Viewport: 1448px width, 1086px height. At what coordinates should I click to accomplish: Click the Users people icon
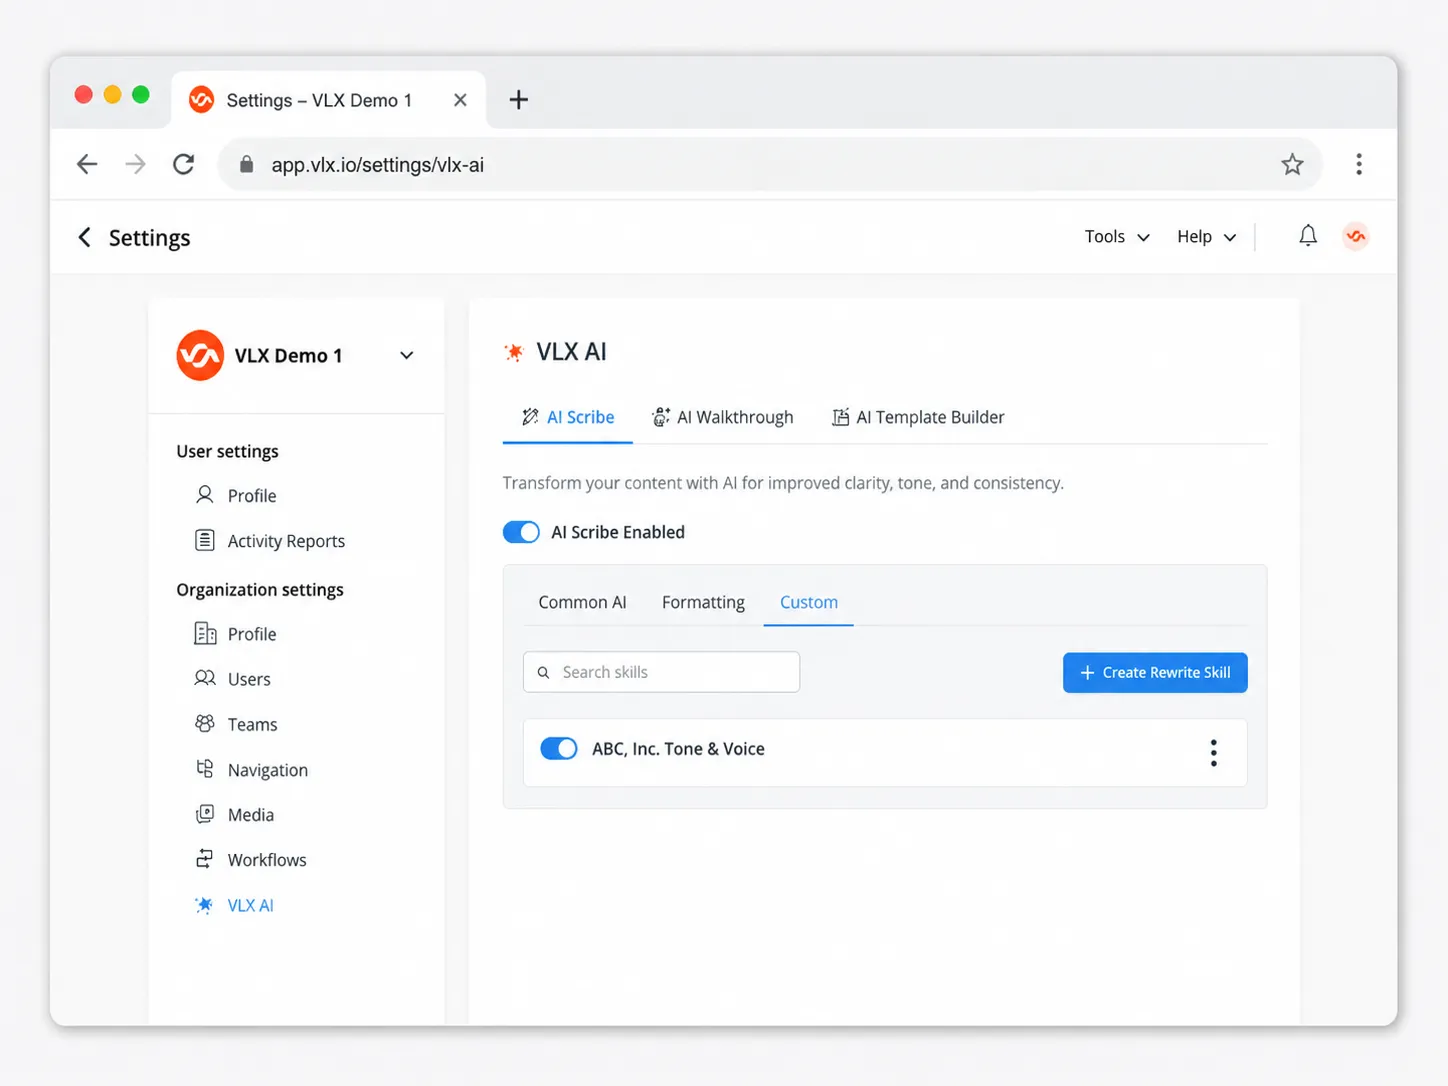[205, 678]
